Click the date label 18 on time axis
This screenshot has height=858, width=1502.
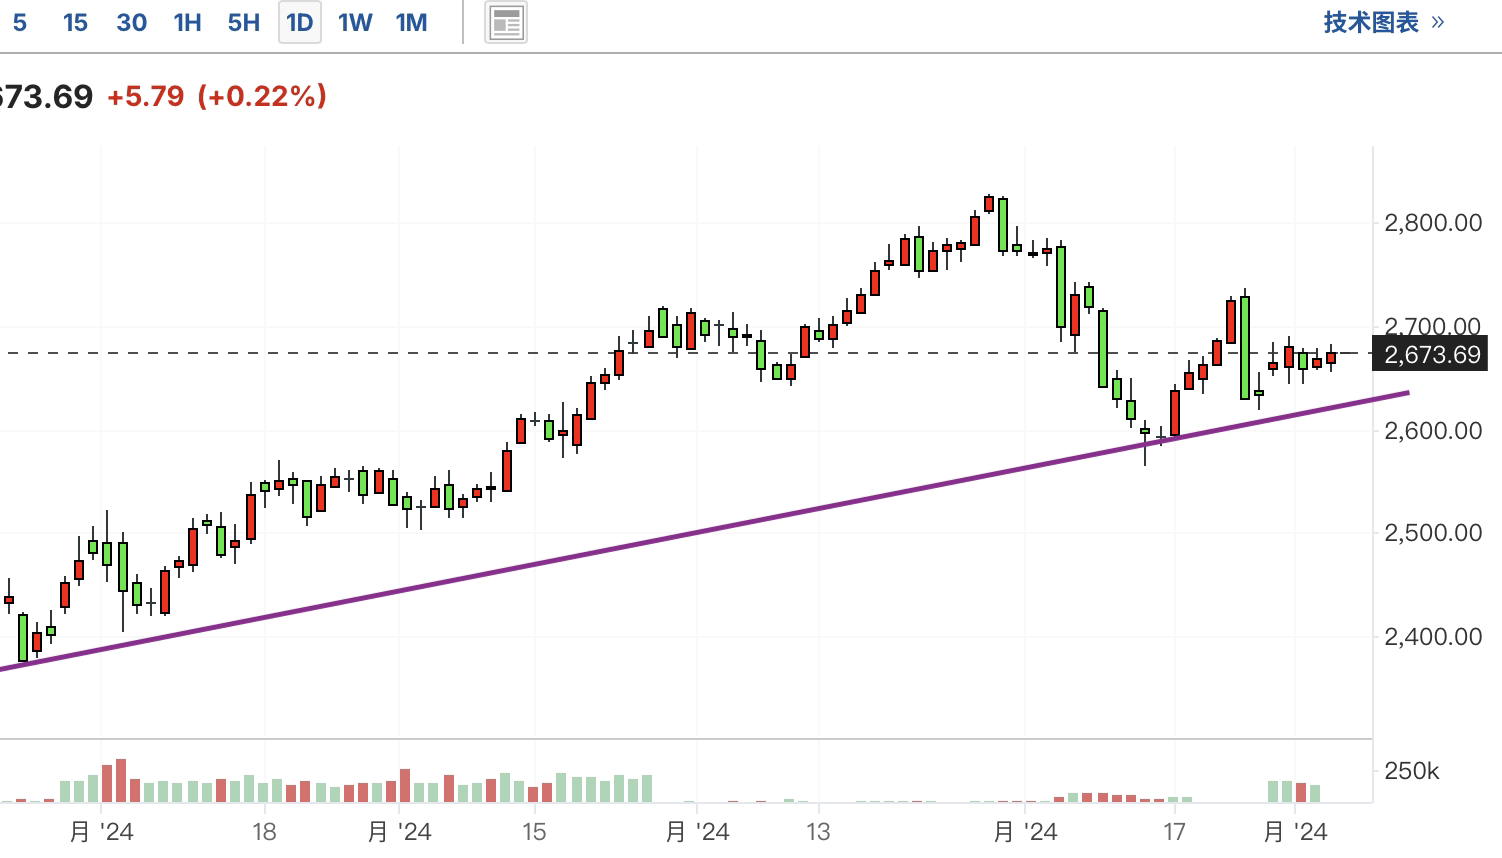(264, 832)
